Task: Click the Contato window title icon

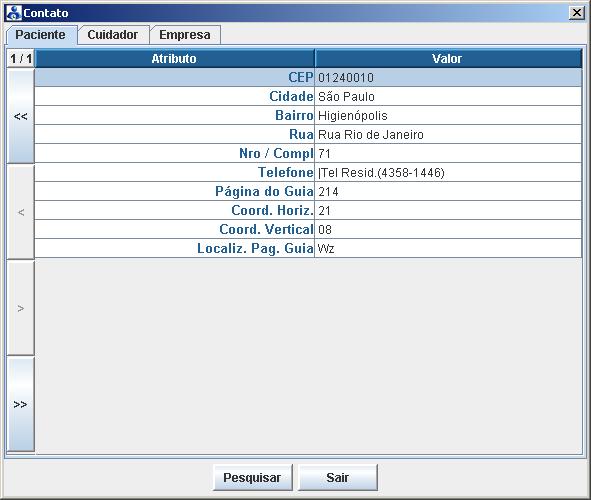Action: pos(14,13)
